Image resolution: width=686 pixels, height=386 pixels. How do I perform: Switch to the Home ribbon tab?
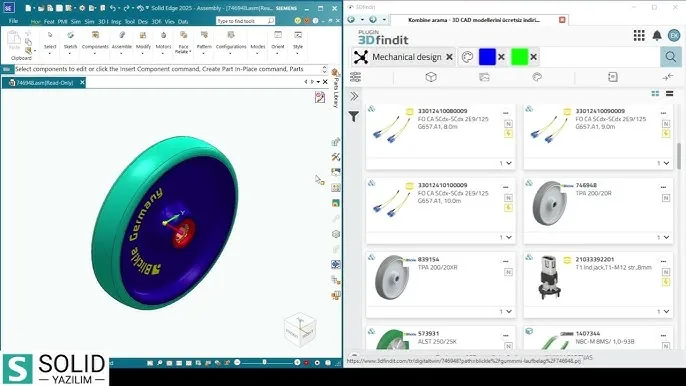coord(35,21)
